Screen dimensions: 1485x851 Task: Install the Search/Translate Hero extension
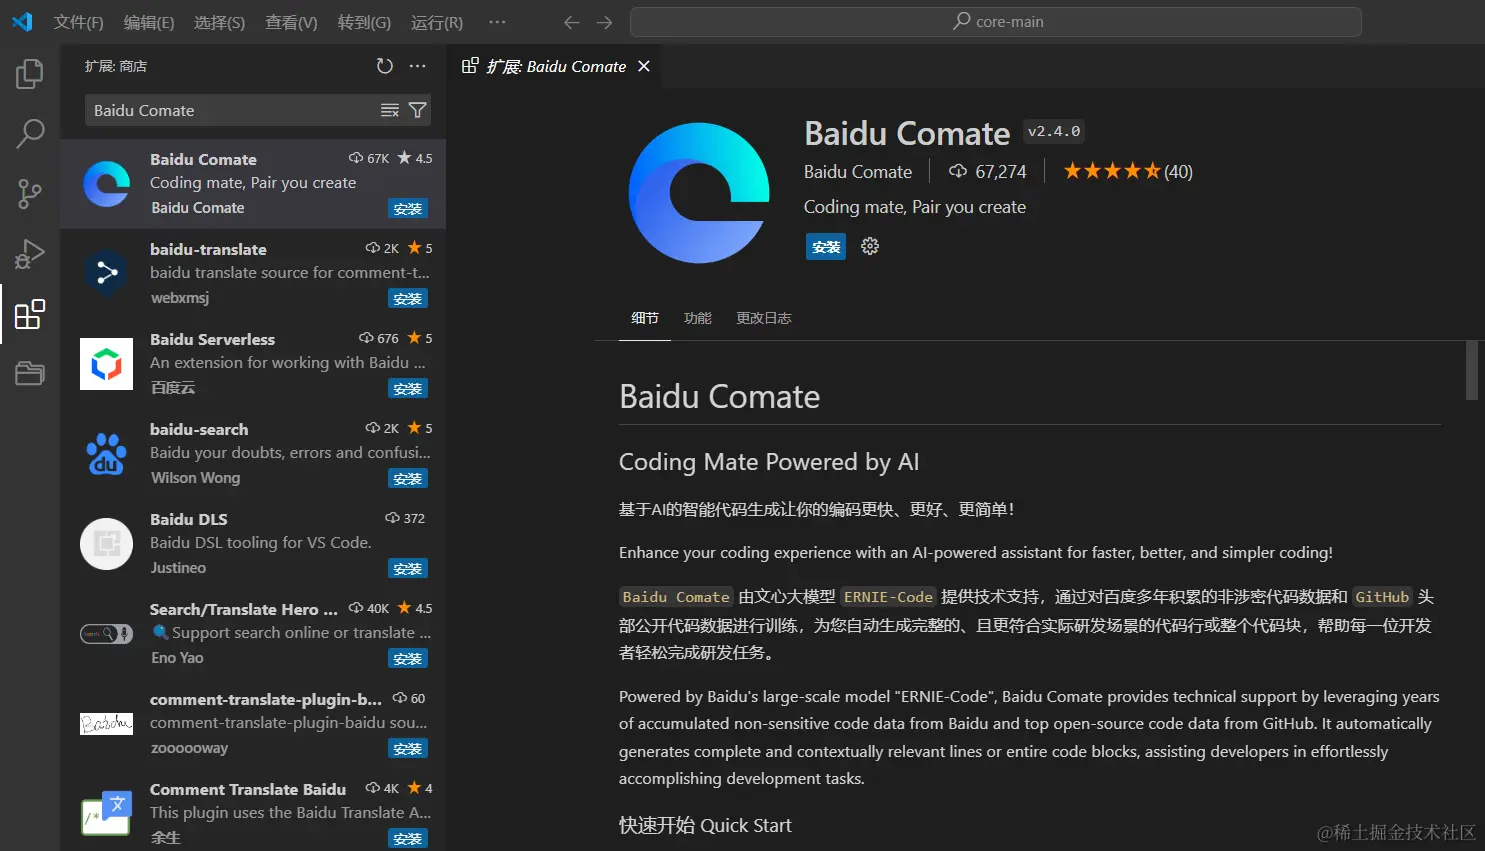(408, 659)
